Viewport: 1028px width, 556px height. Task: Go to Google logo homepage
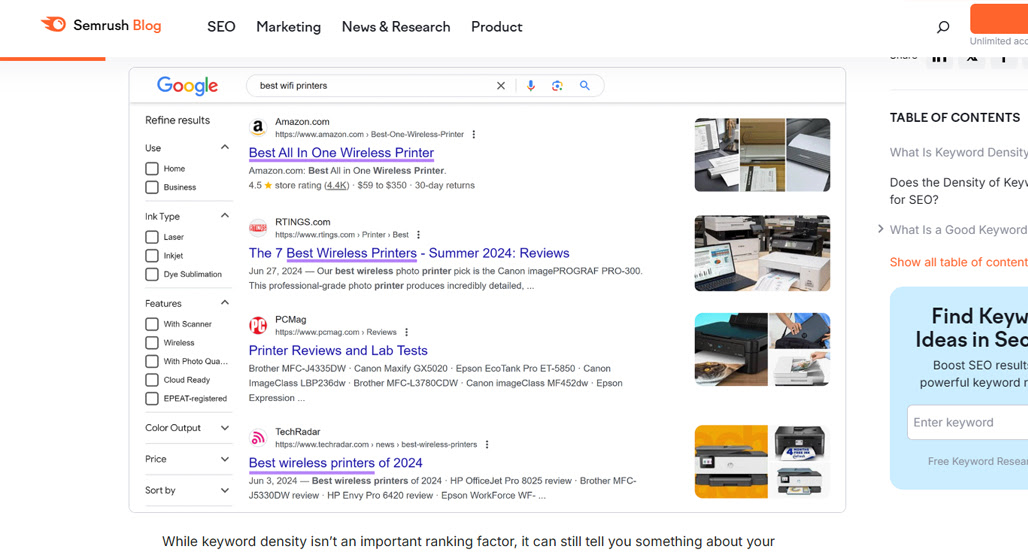(188, 86)
